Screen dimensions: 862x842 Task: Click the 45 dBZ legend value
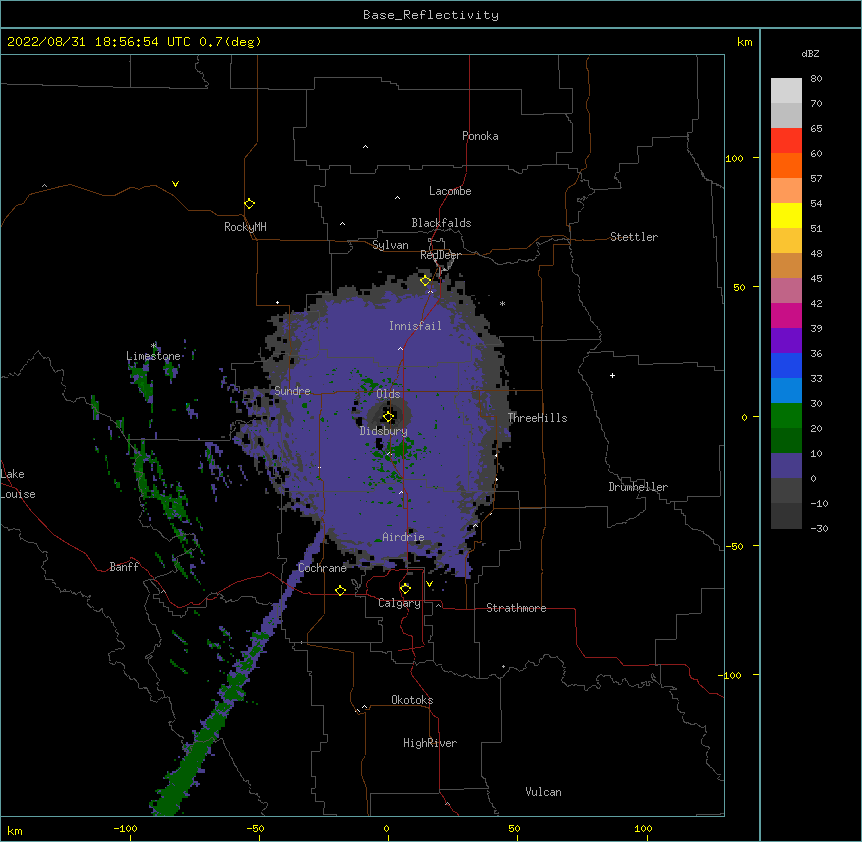pyautogui.click(x=816, y=279)
